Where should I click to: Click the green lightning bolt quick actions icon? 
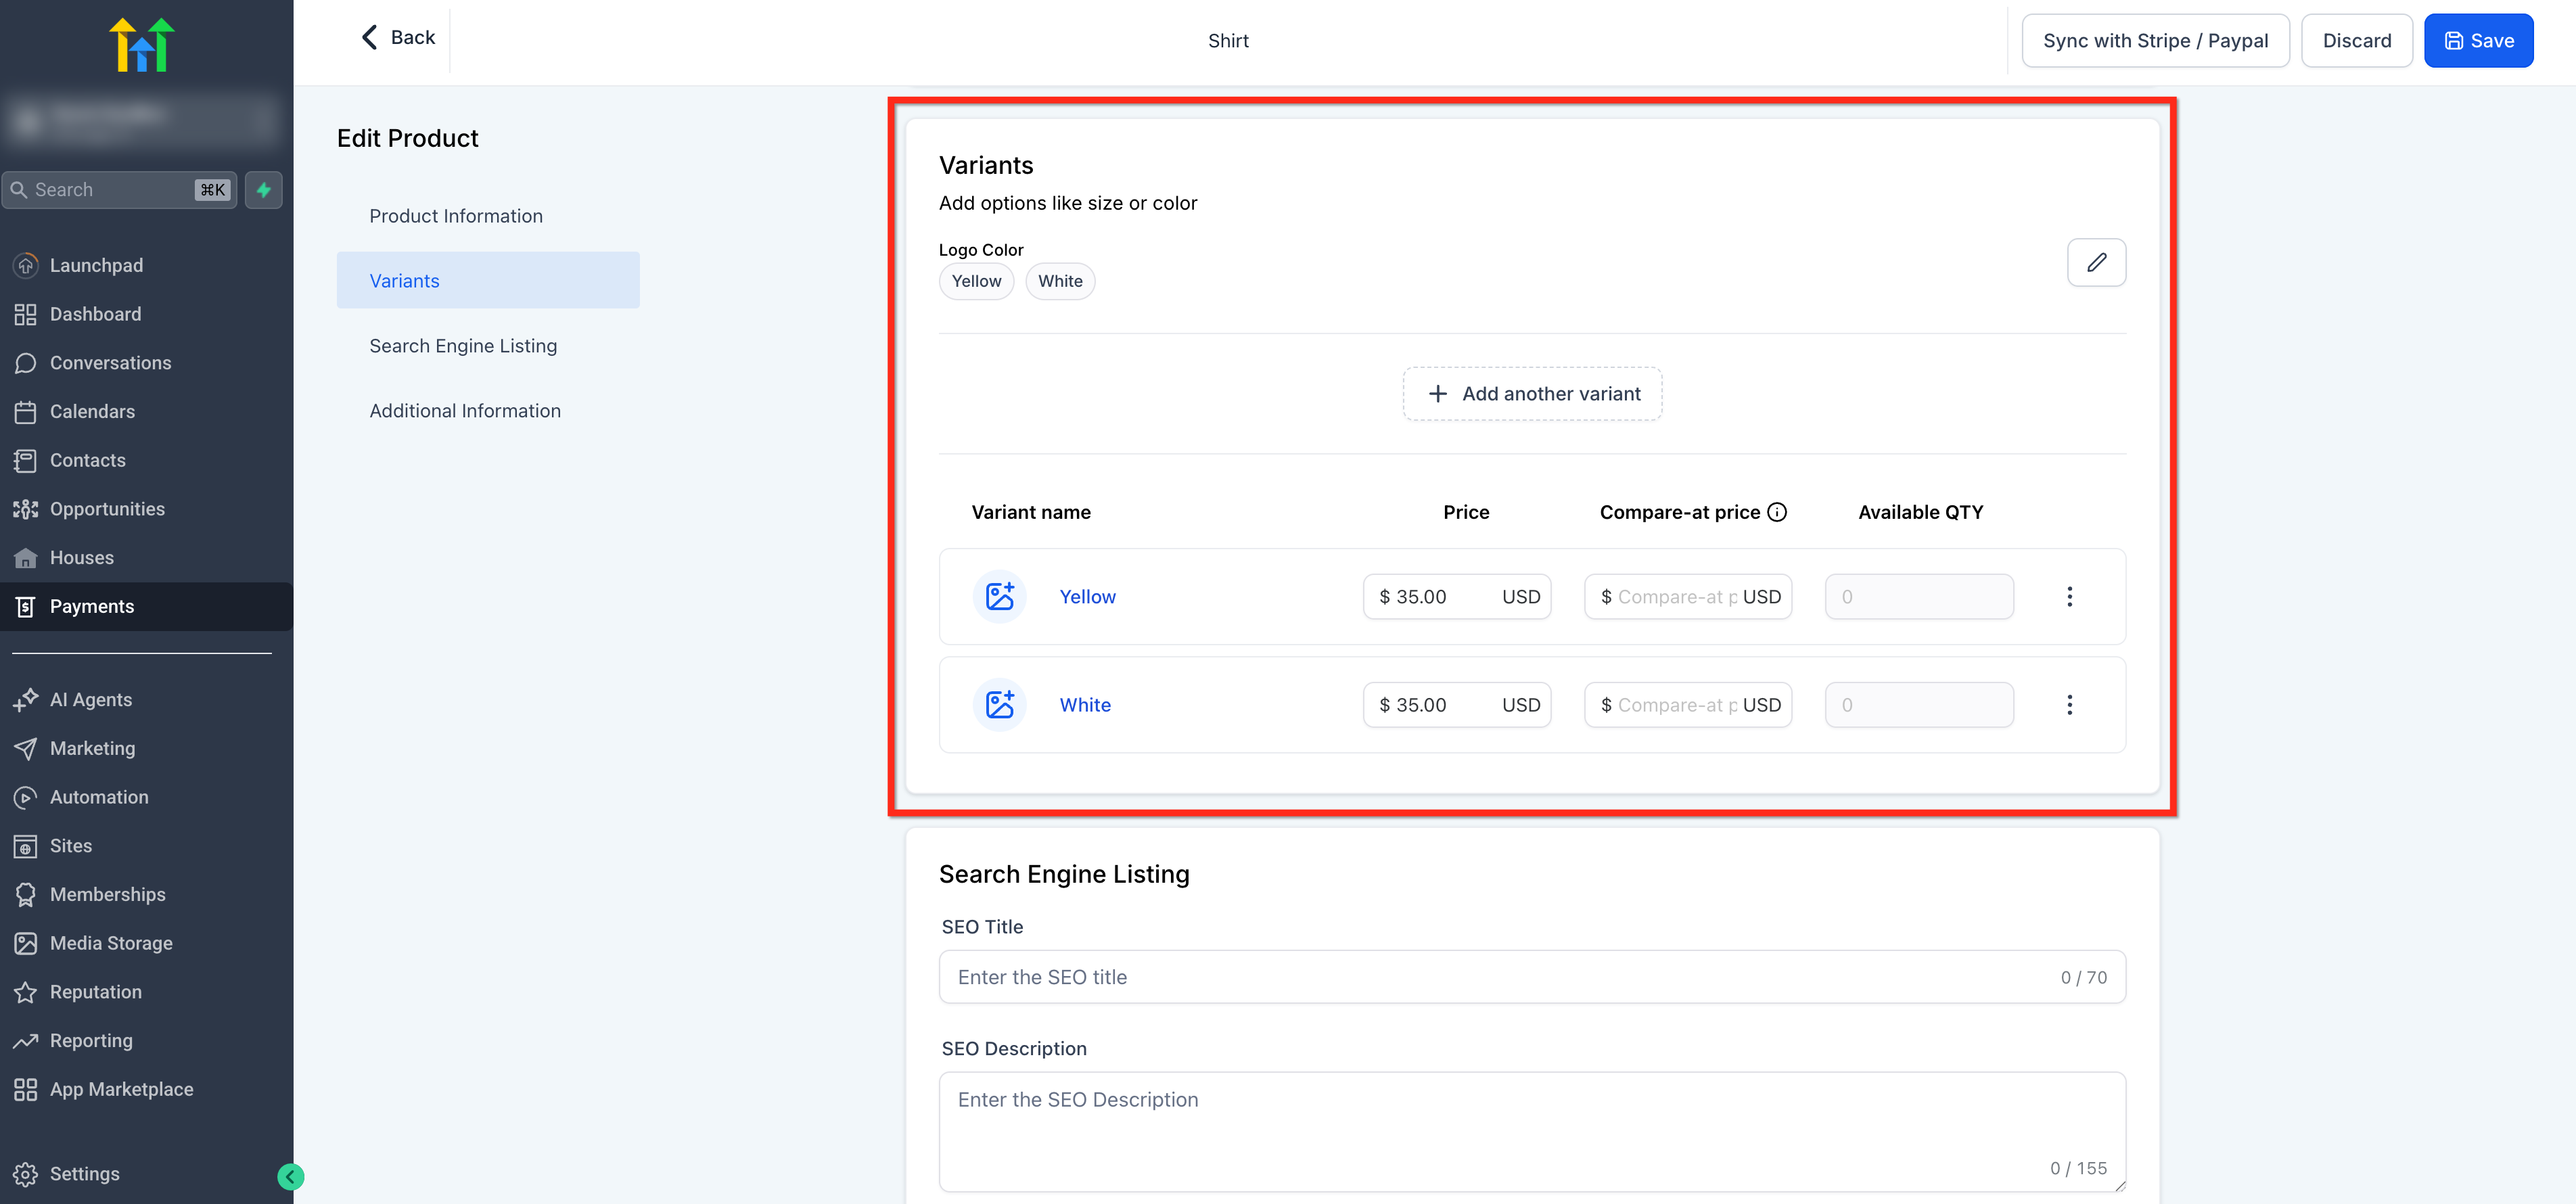[263, 190]
